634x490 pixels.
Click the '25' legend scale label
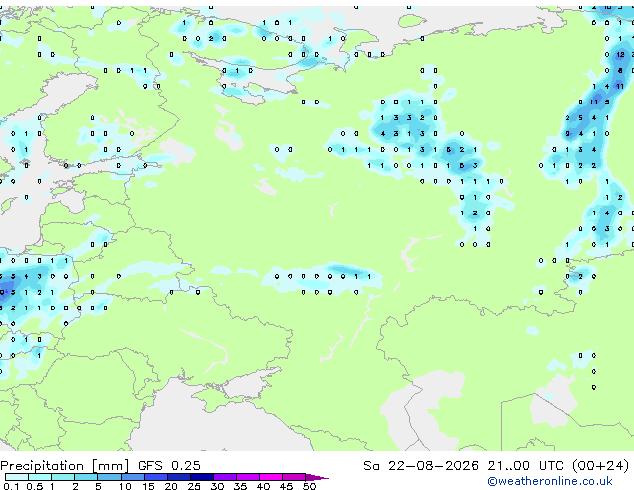pos(194,486)
